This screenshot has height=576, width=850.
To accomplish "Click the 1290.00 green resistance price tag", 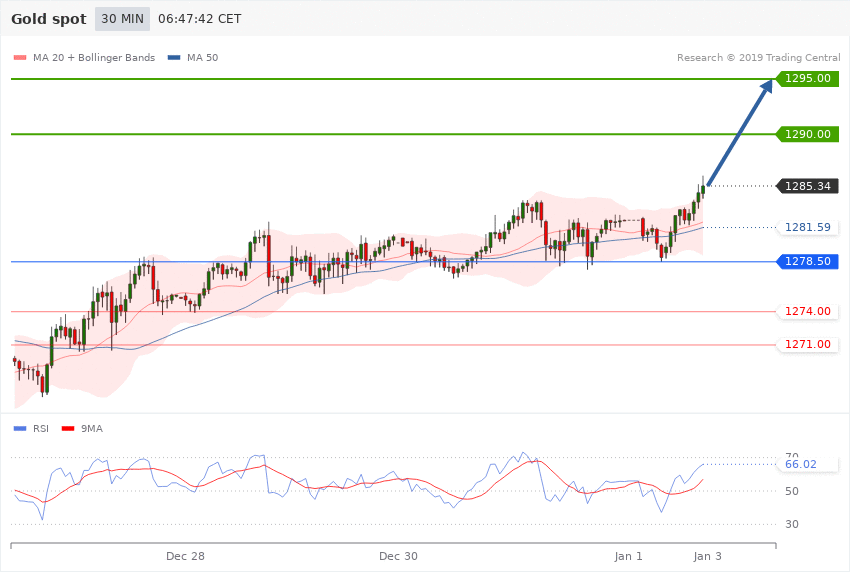I will pos(808,134).
